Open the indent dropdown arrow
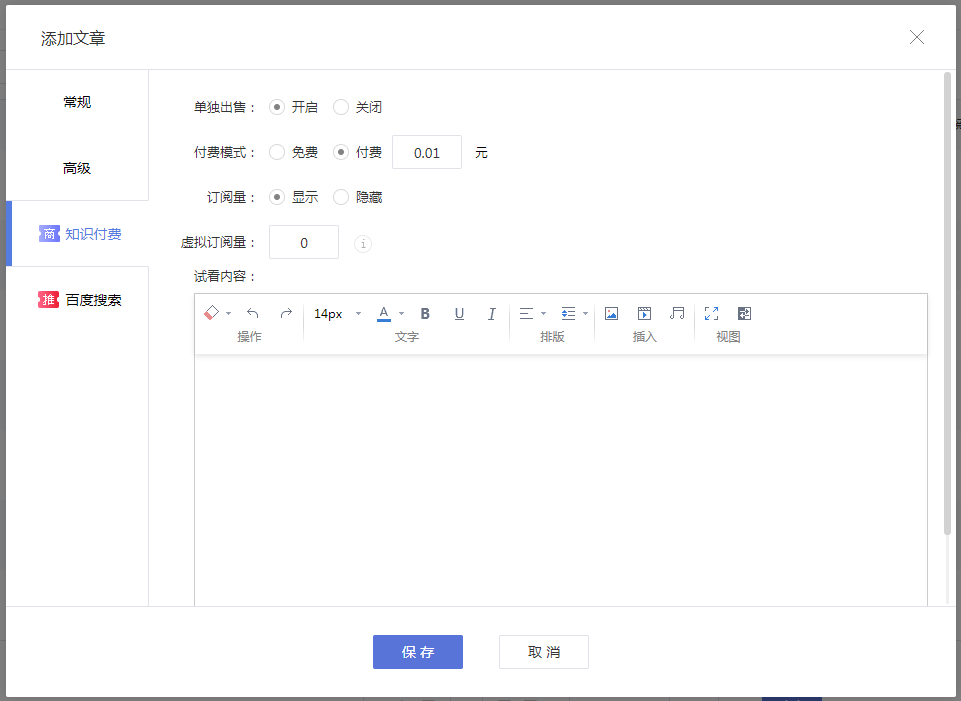The height and width of the screenshot is (701, 961). coord(585,314)
